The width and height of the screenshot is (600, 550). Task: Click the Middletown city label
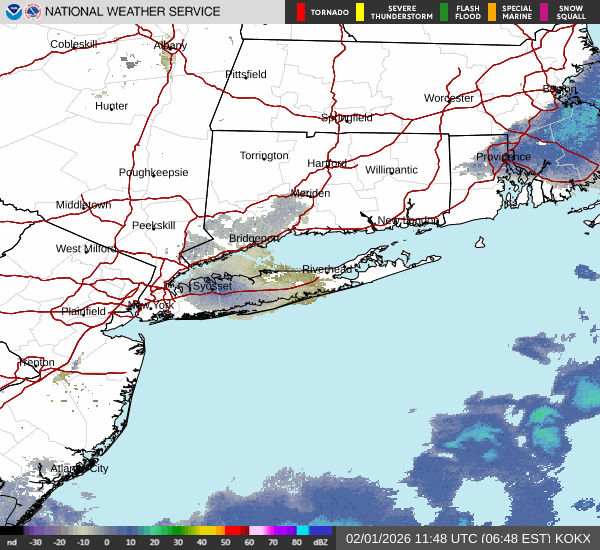click(83, 204)
